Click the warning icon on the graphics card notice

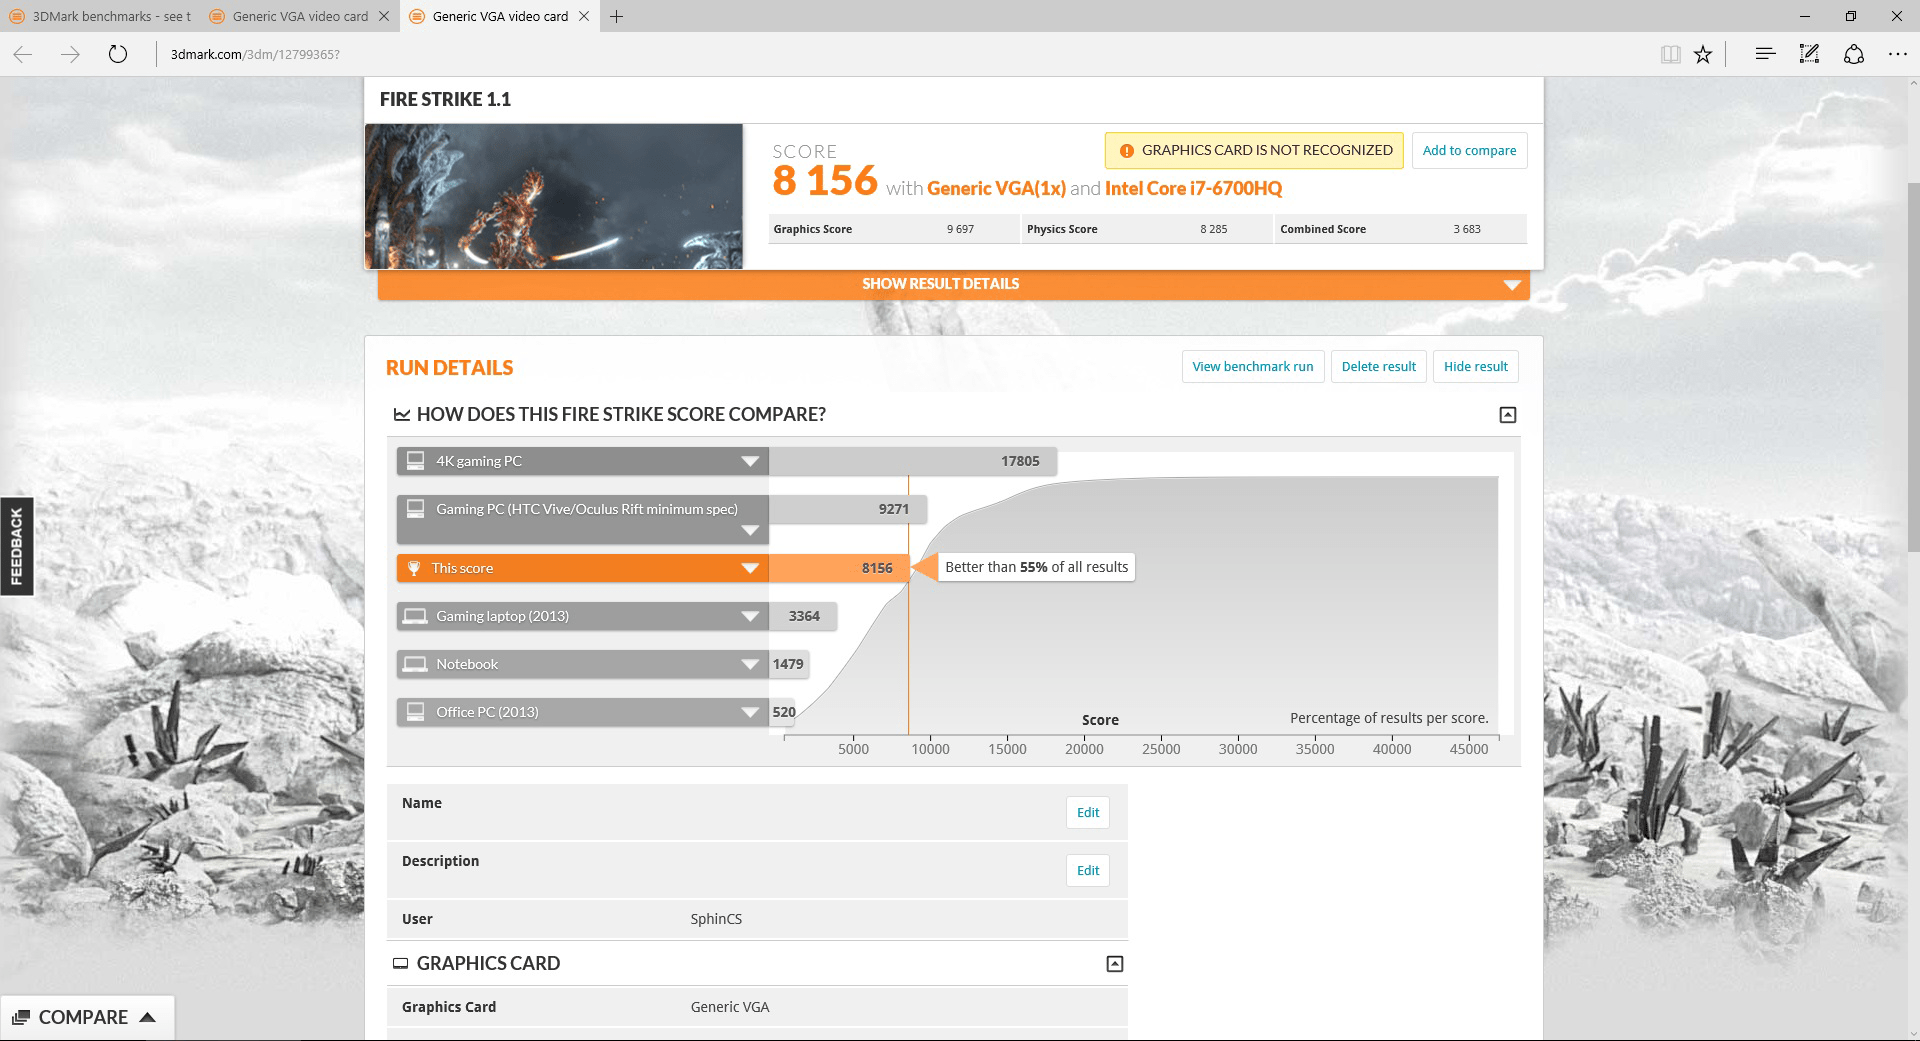(x=1126, y=151)
